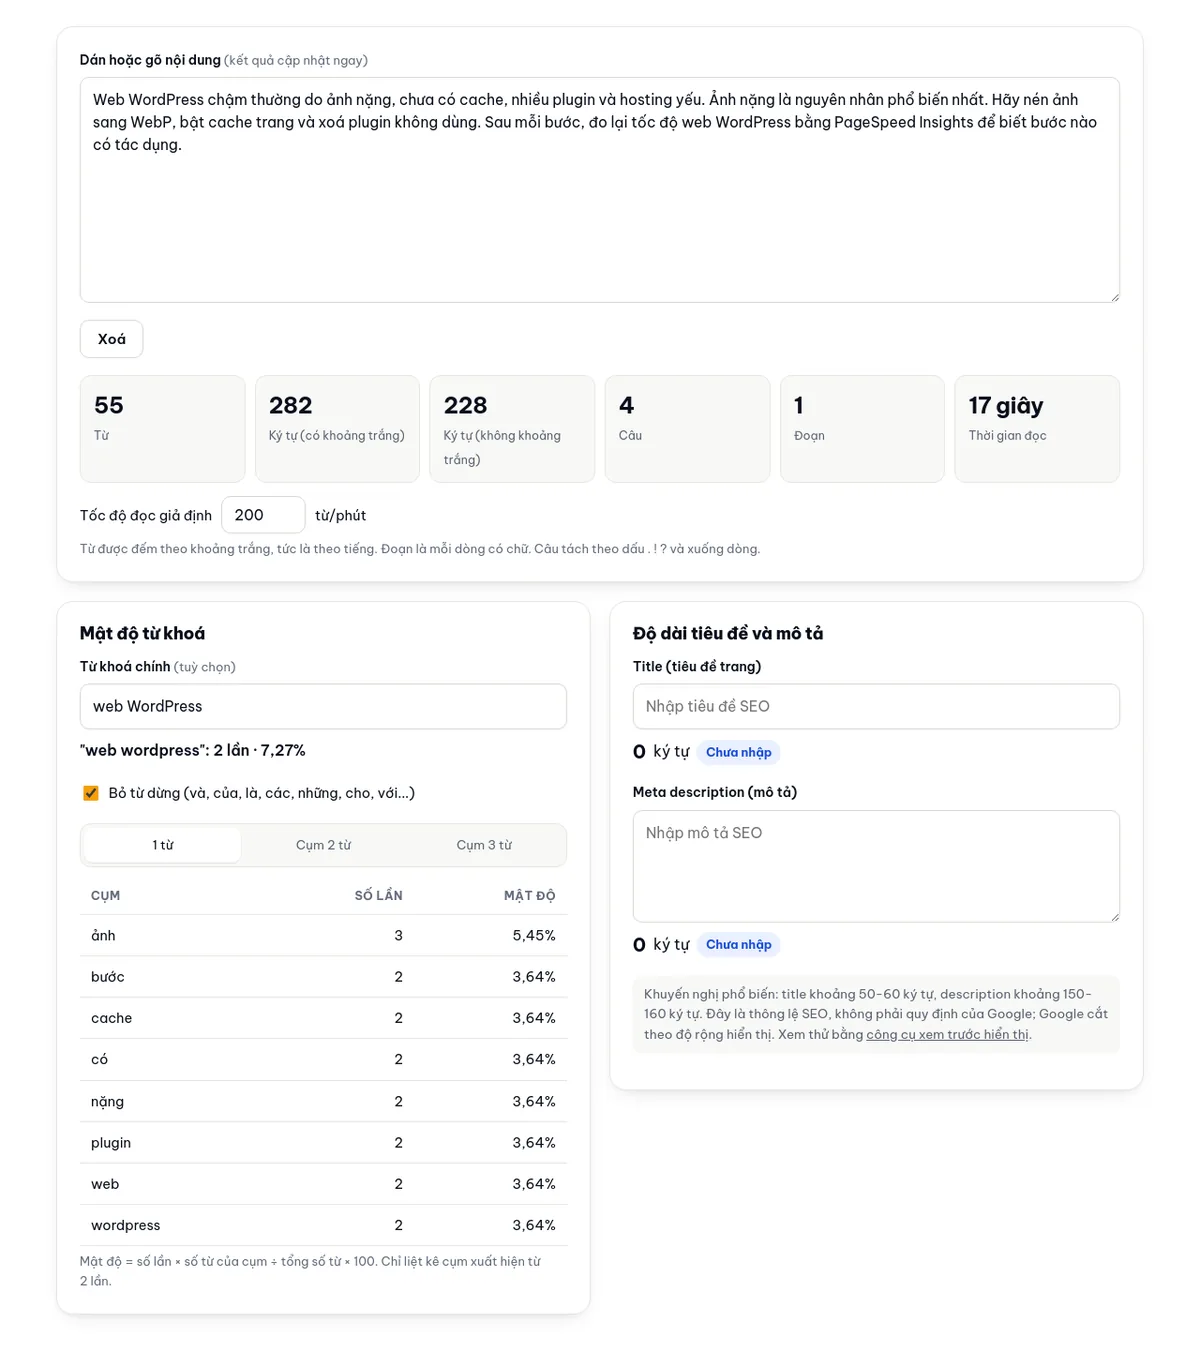
Task: Click the web row in keyword table
Action: pyautogui.click(x=323, y=1184)
